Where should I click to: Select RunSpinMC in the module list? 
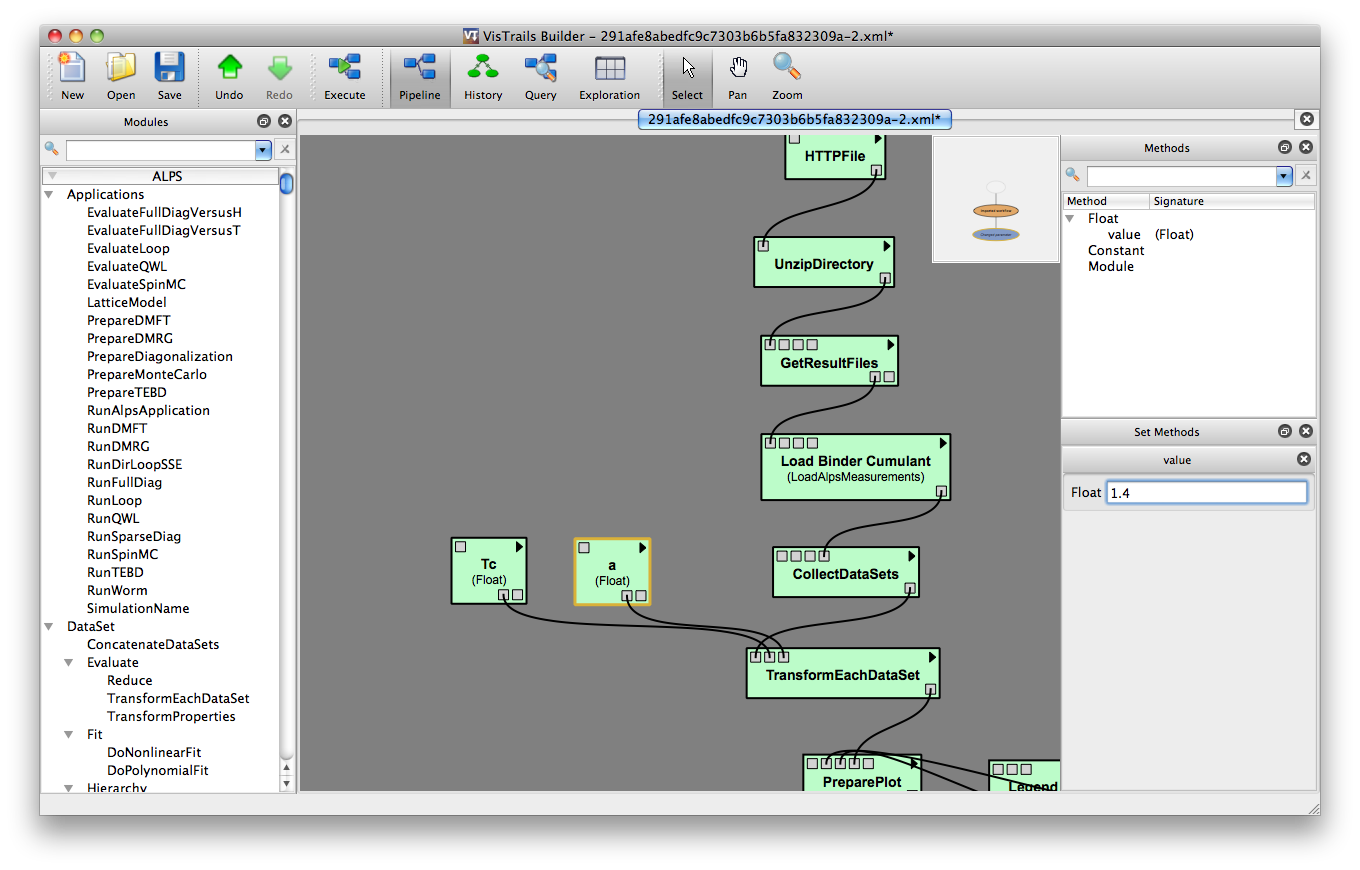pyautogui.click(x=122, y=555)
